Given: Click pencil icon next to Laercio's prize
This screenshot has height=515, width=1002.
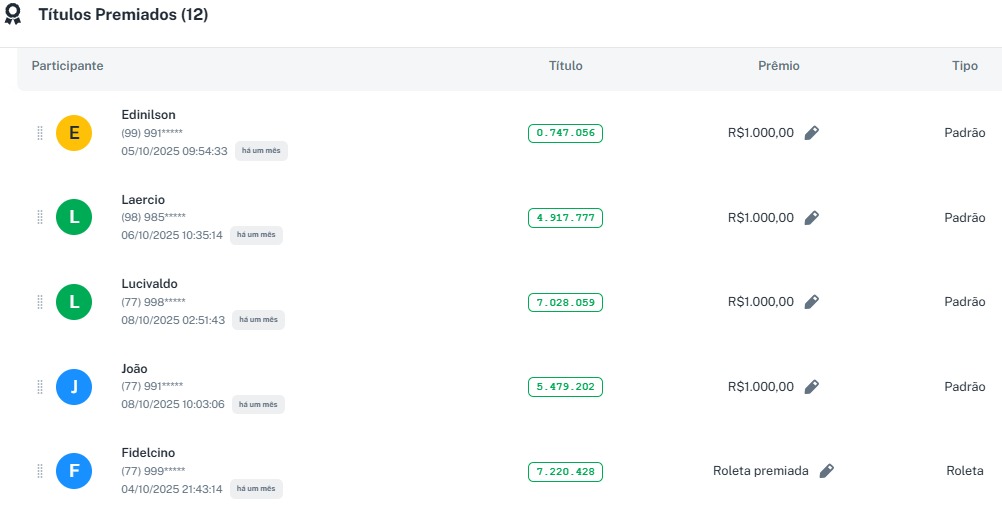Looking at the screenshot, I should (x=812, y=218).
